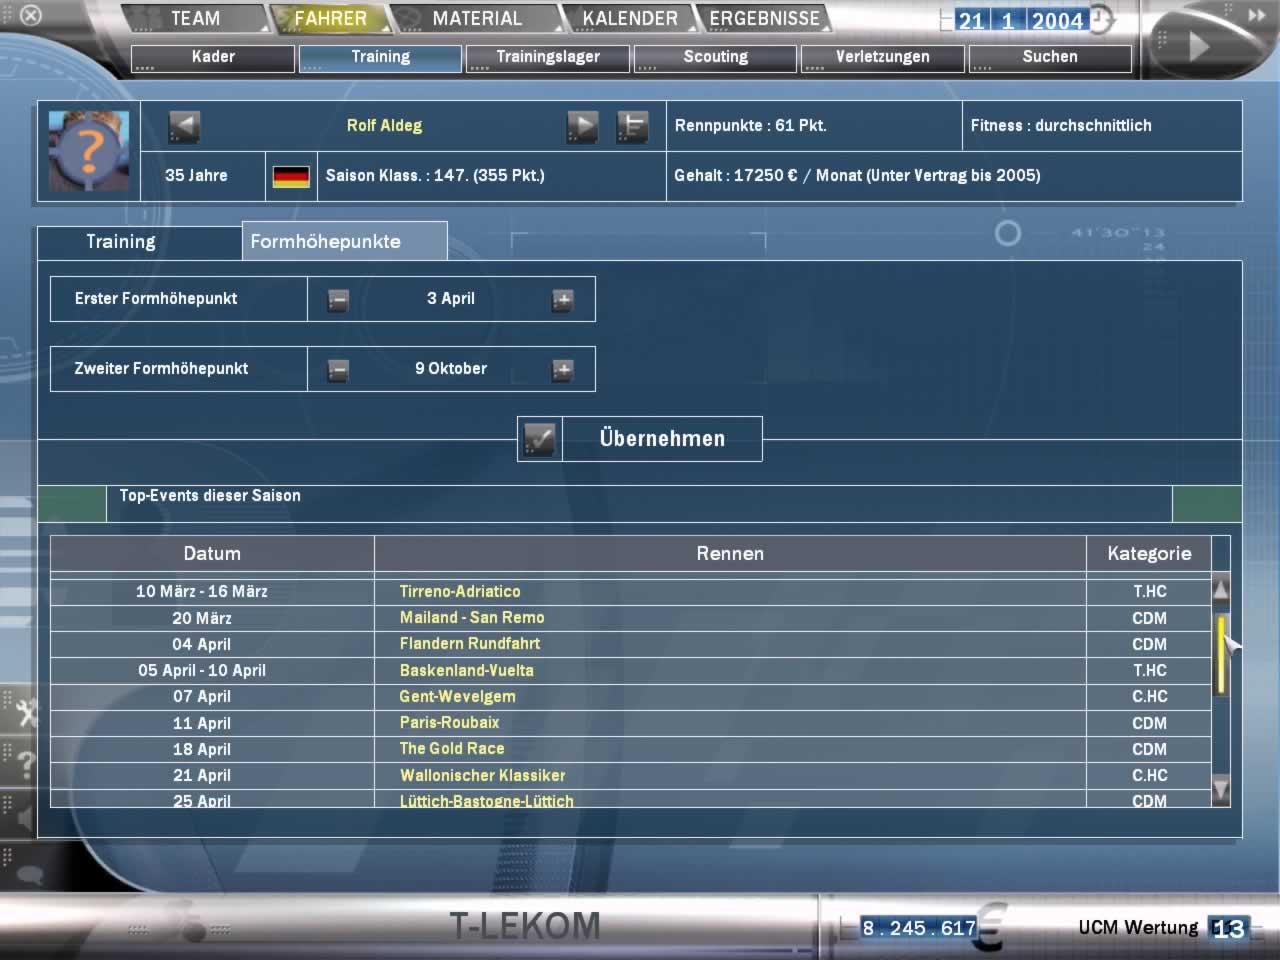Open the FAHRER main menu tab
This screenshot has width=1280, height=960.
pyautogui.click(x=330, y=18)
